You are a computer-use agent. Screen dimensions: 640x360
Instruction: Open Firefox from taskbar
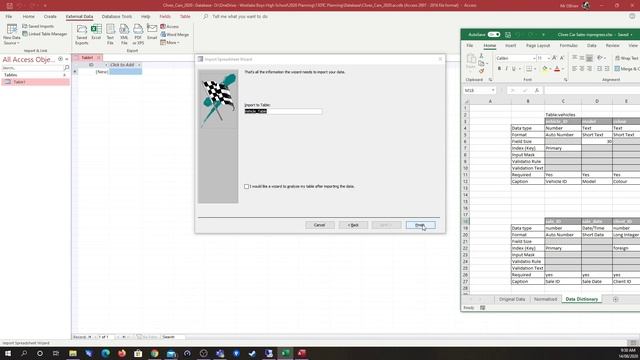pyautogui.click(x=122, y=353)
